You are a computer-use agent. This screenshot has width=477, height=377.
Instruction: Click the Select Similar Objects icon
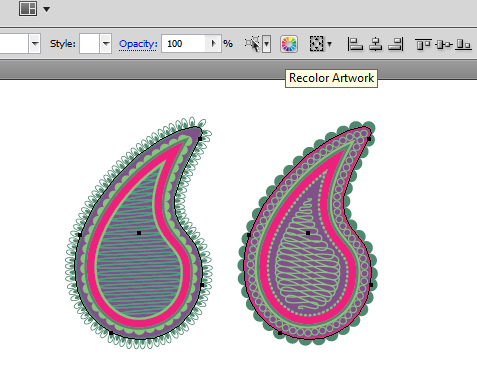tap(252, 44)
